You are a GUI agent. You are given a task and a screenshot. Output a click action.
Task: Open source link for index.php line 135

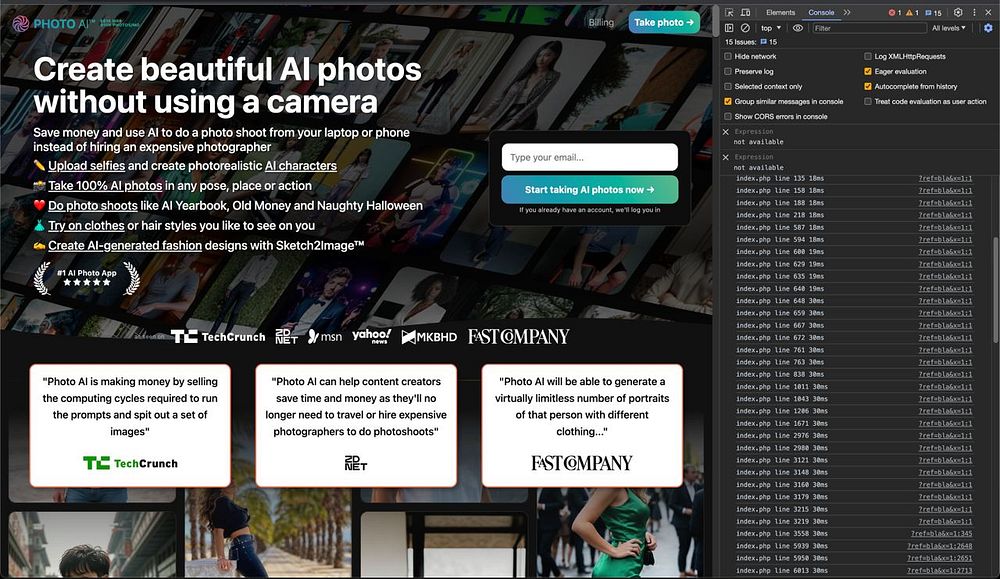point(945,179)
